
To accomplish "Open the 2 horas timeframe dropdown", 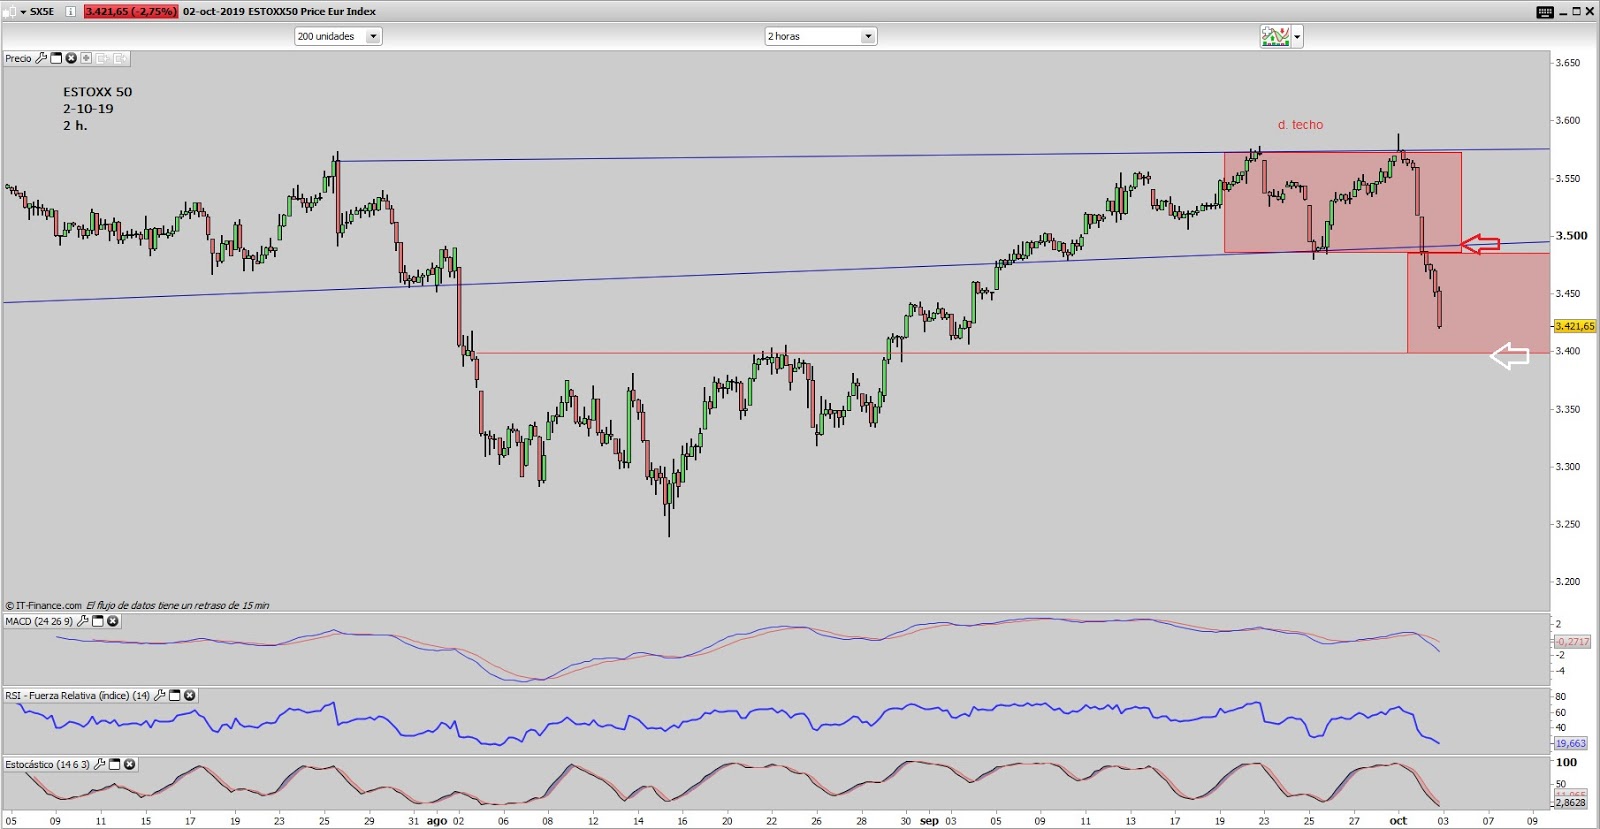I will click(x=821, y=36).
